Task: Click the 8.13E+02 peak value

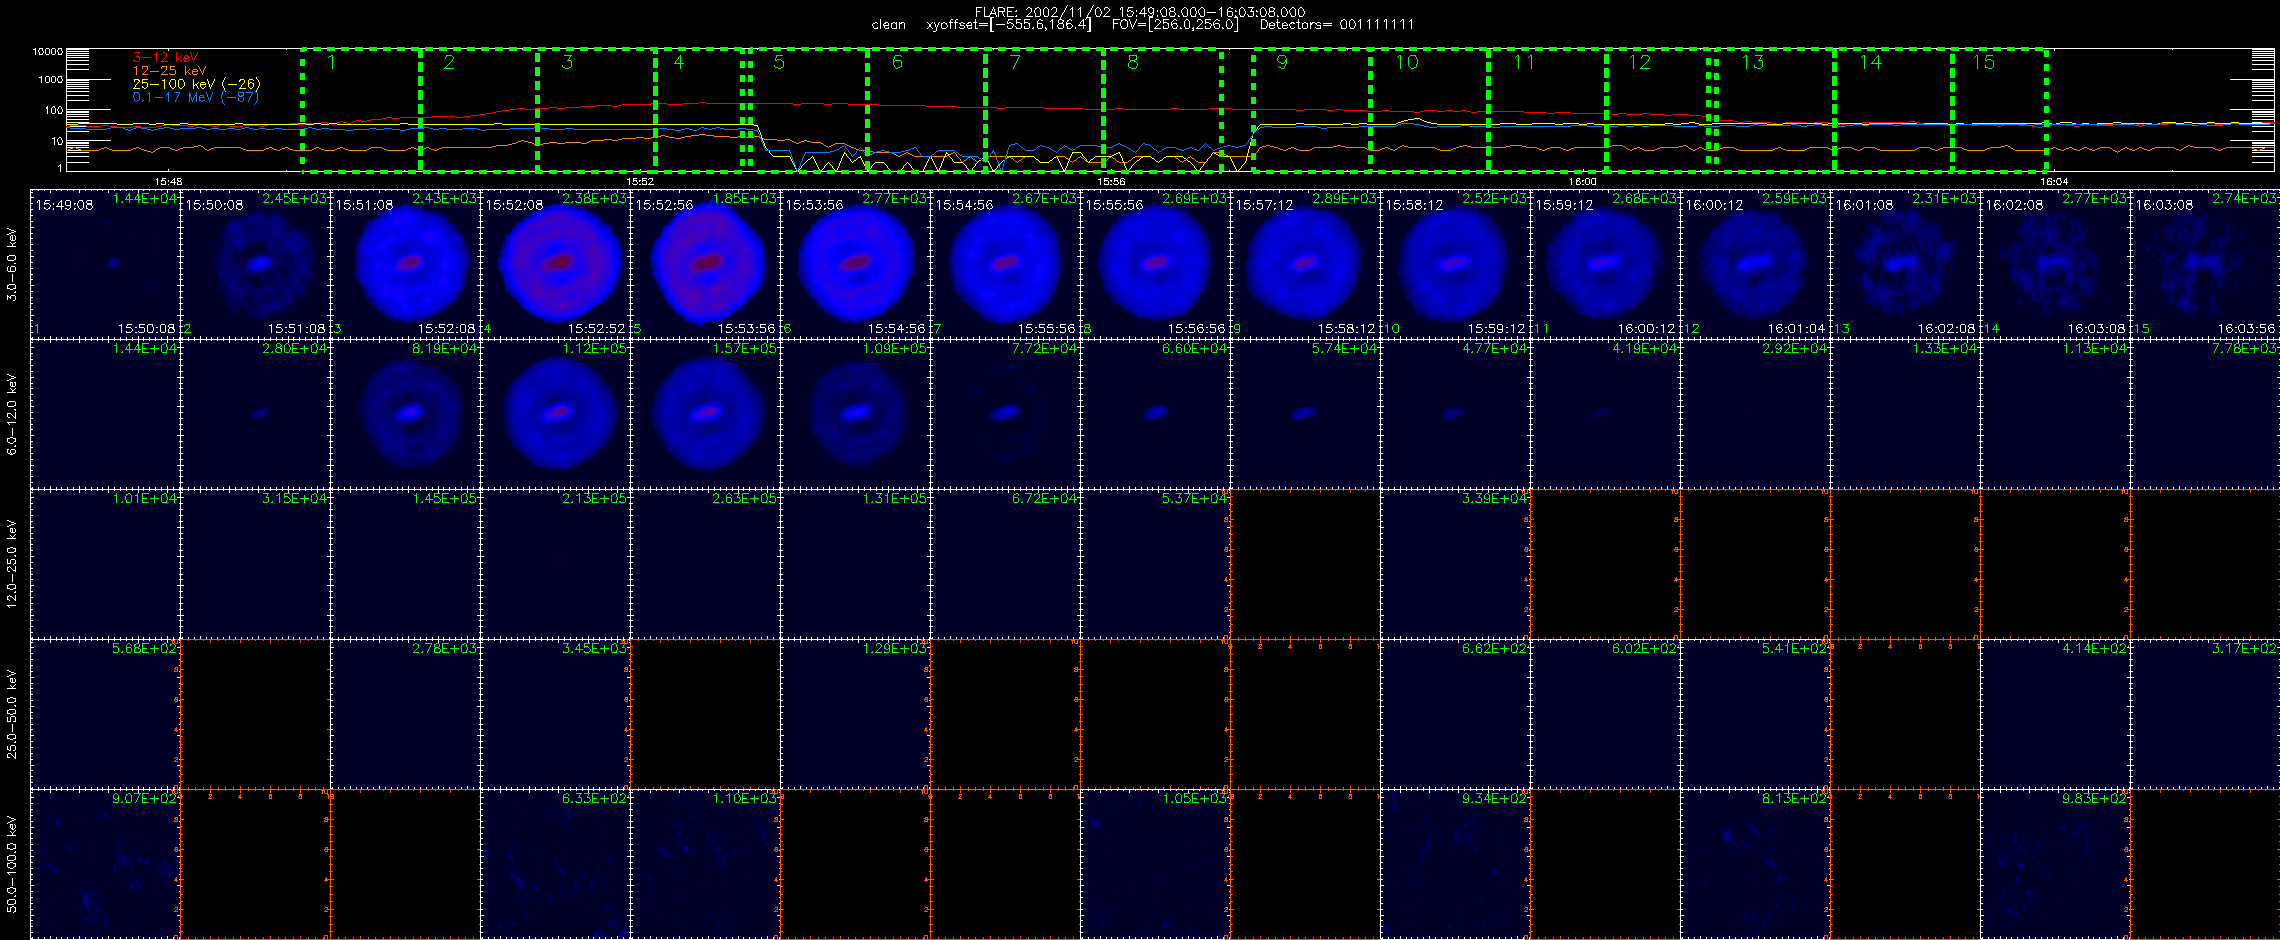Action: click(x=1794, y=799)
